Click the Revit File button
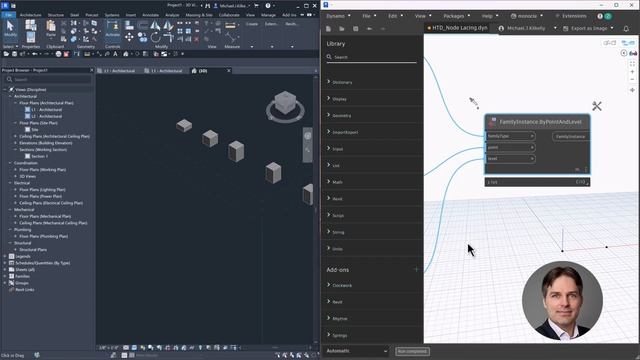Image resolution: width=640 pixels, height=360 pixels. click(8, 15)
